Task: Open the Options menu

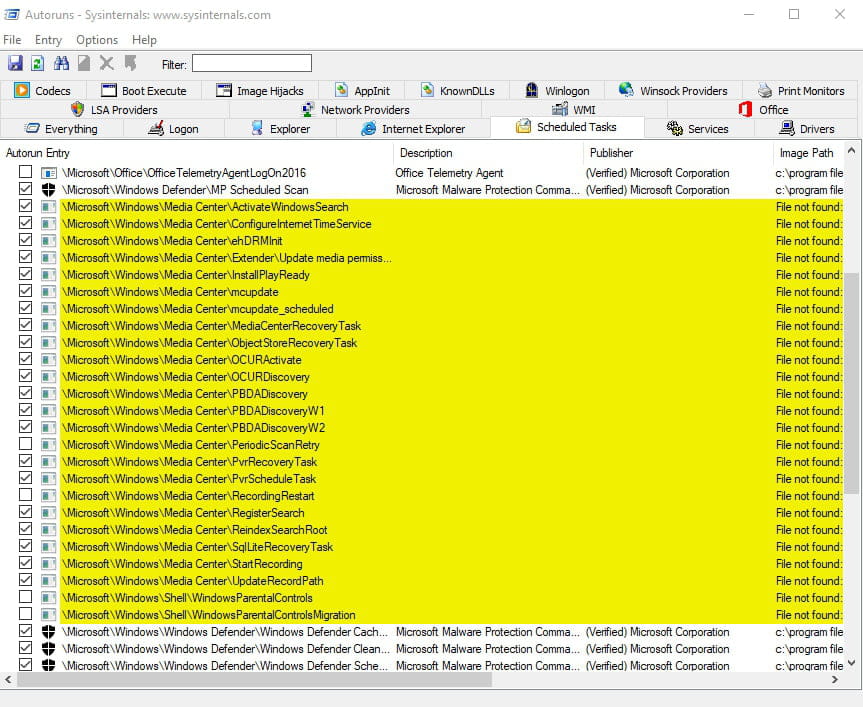Action: [x=97, y=40]
